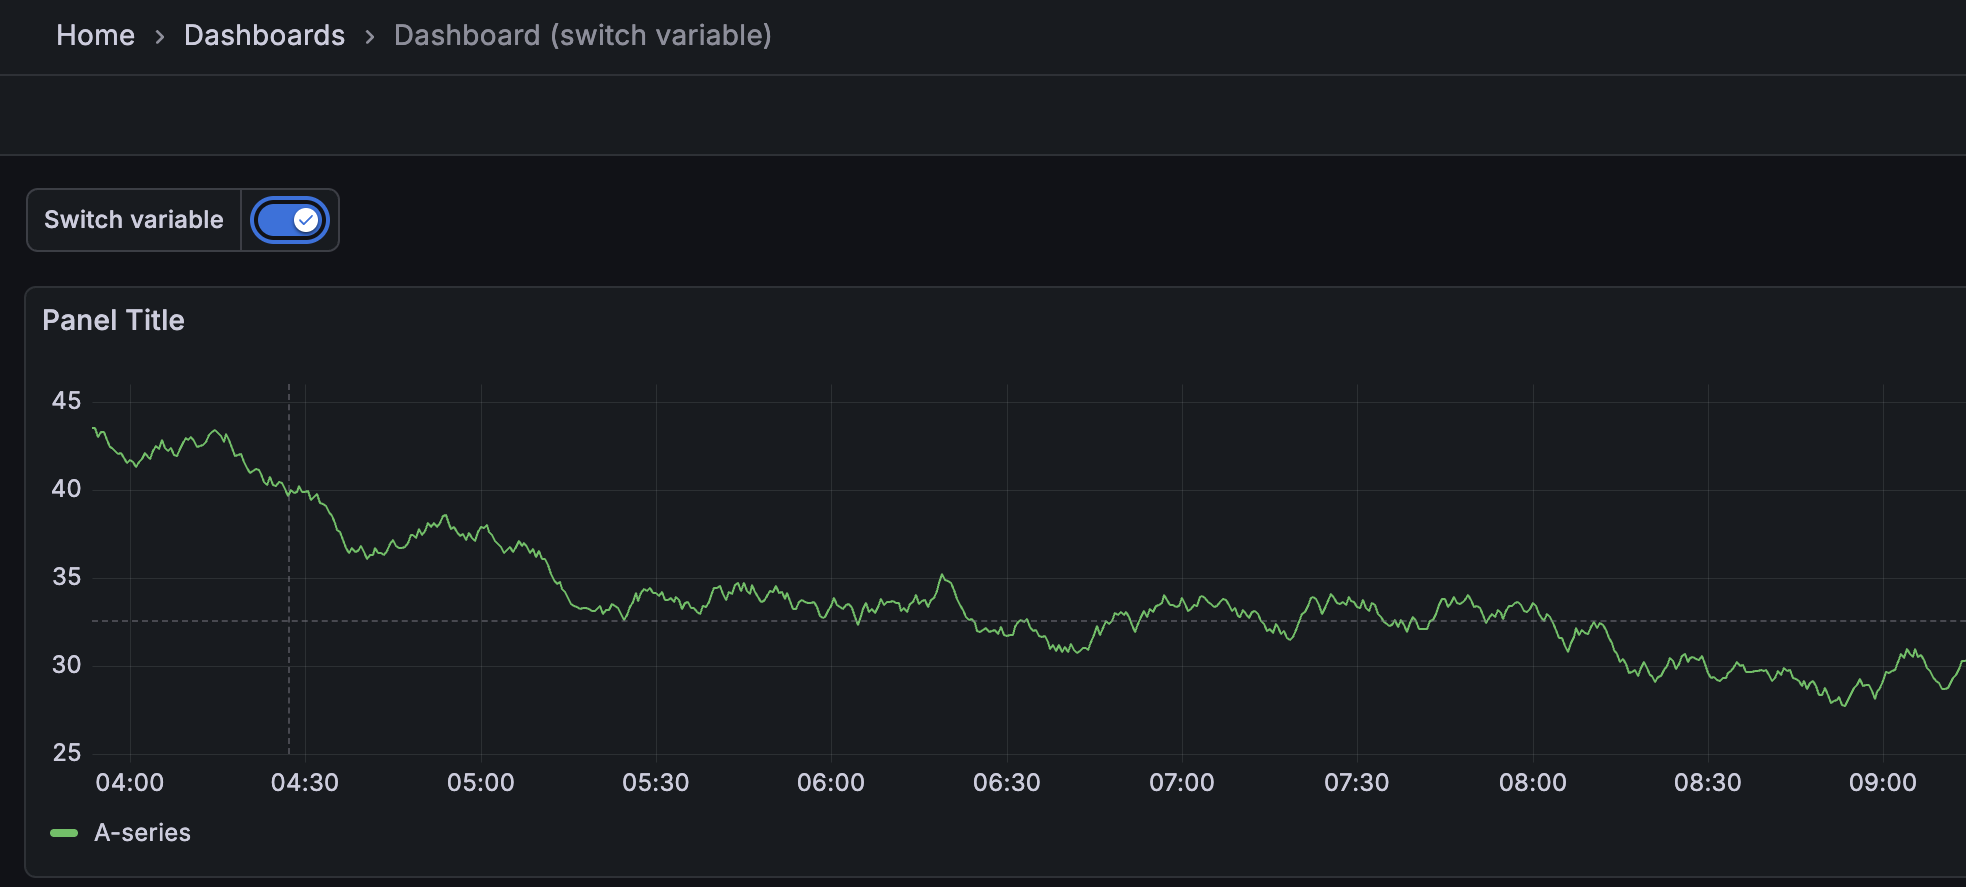Click the green A-series legend color swatch
The width and height of the screenshot is (1966, 887).
tap(64, 833)
